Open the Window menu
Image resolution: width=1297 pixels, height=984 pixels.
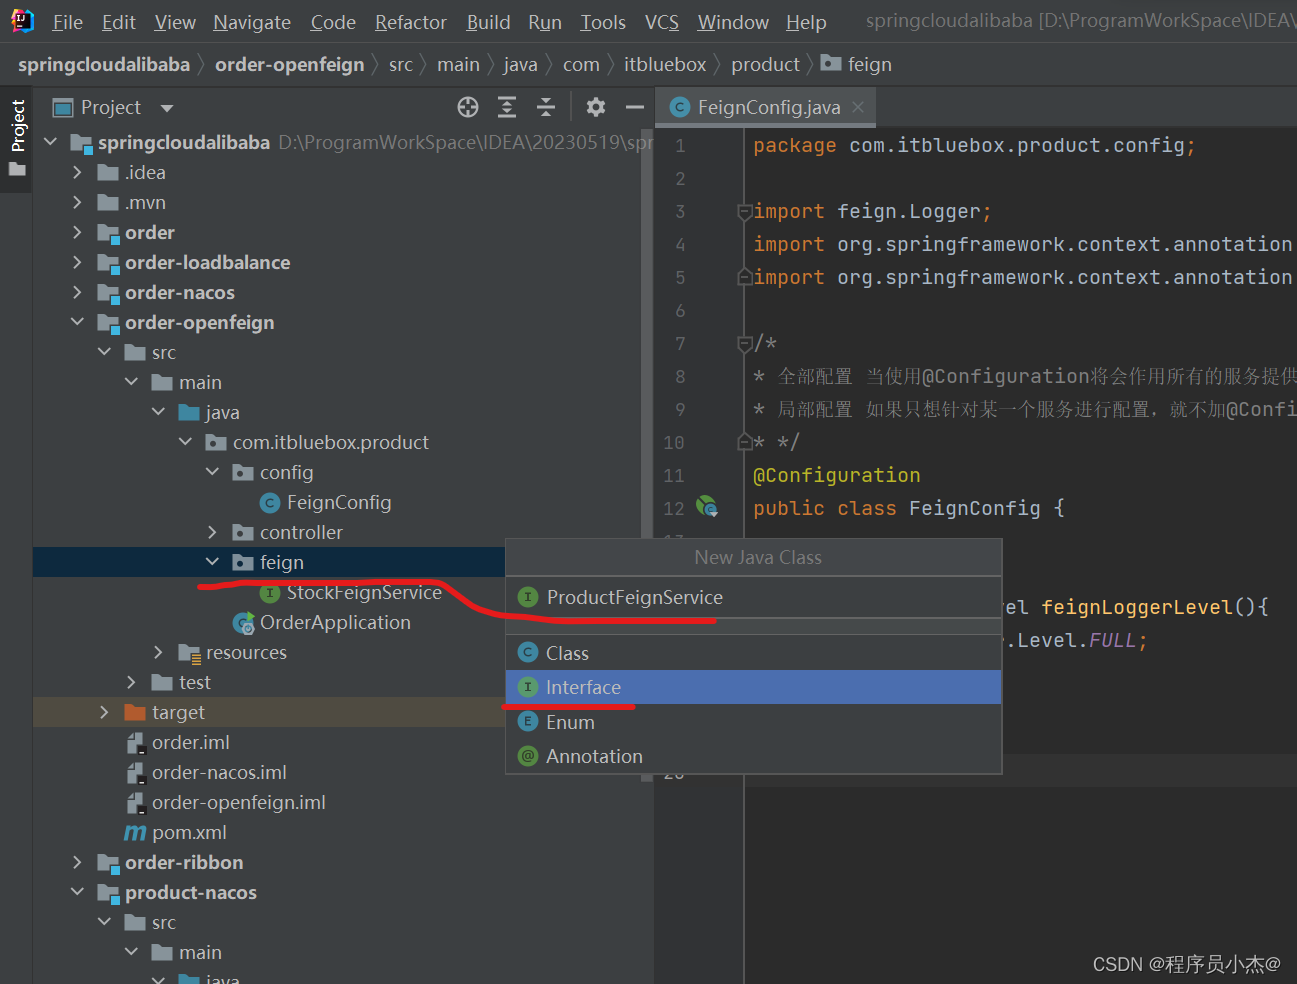click(733, 22)
